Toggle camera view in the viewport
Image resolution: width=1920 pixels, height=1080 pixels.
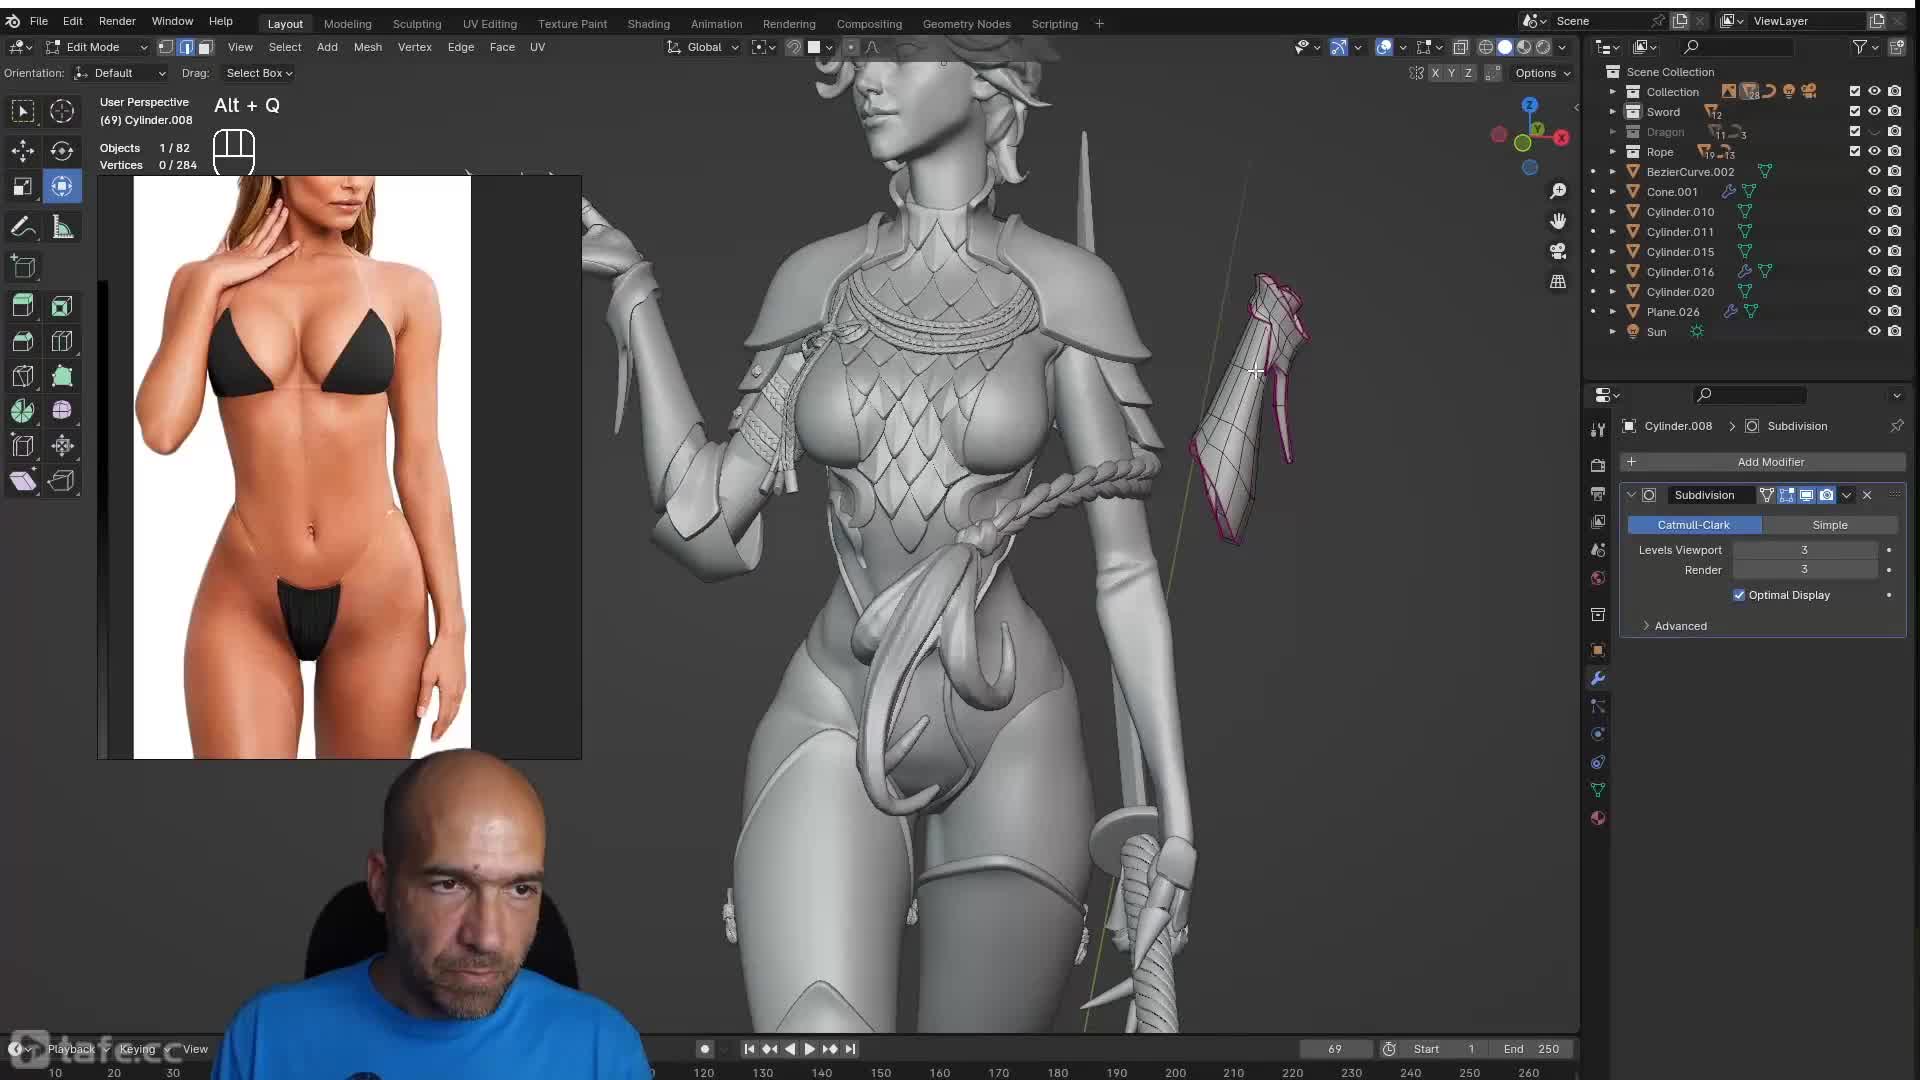tap(1558, 251)
